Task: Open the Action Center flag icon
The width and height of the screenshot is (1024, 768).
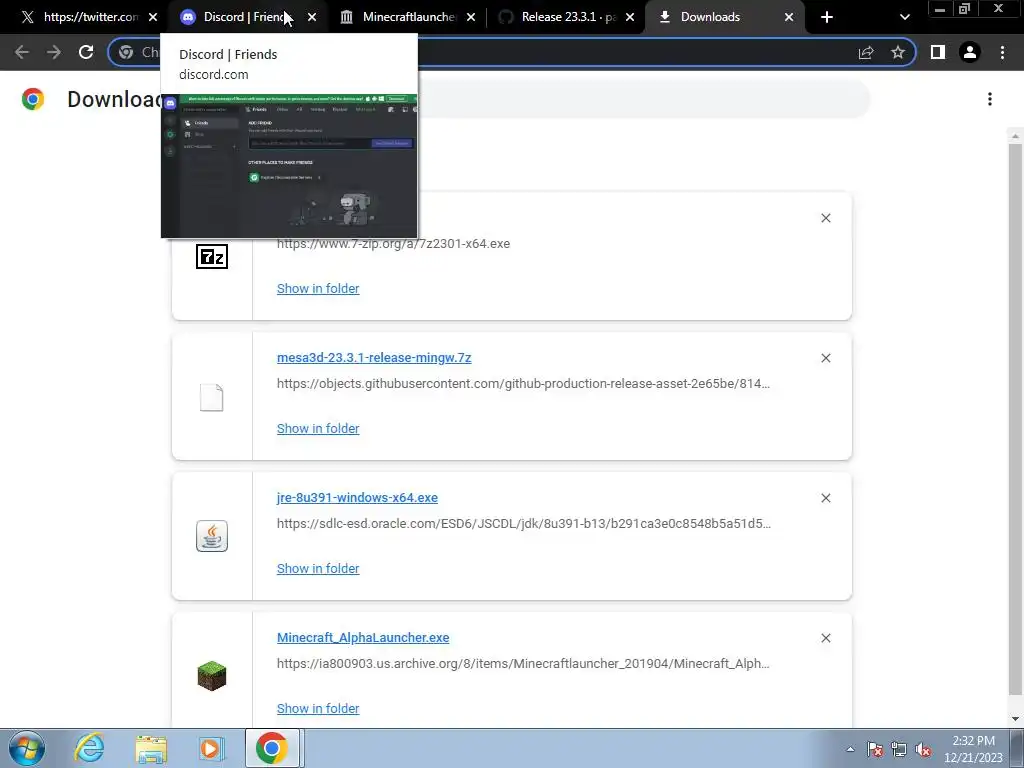Action: tap(875, 749)
